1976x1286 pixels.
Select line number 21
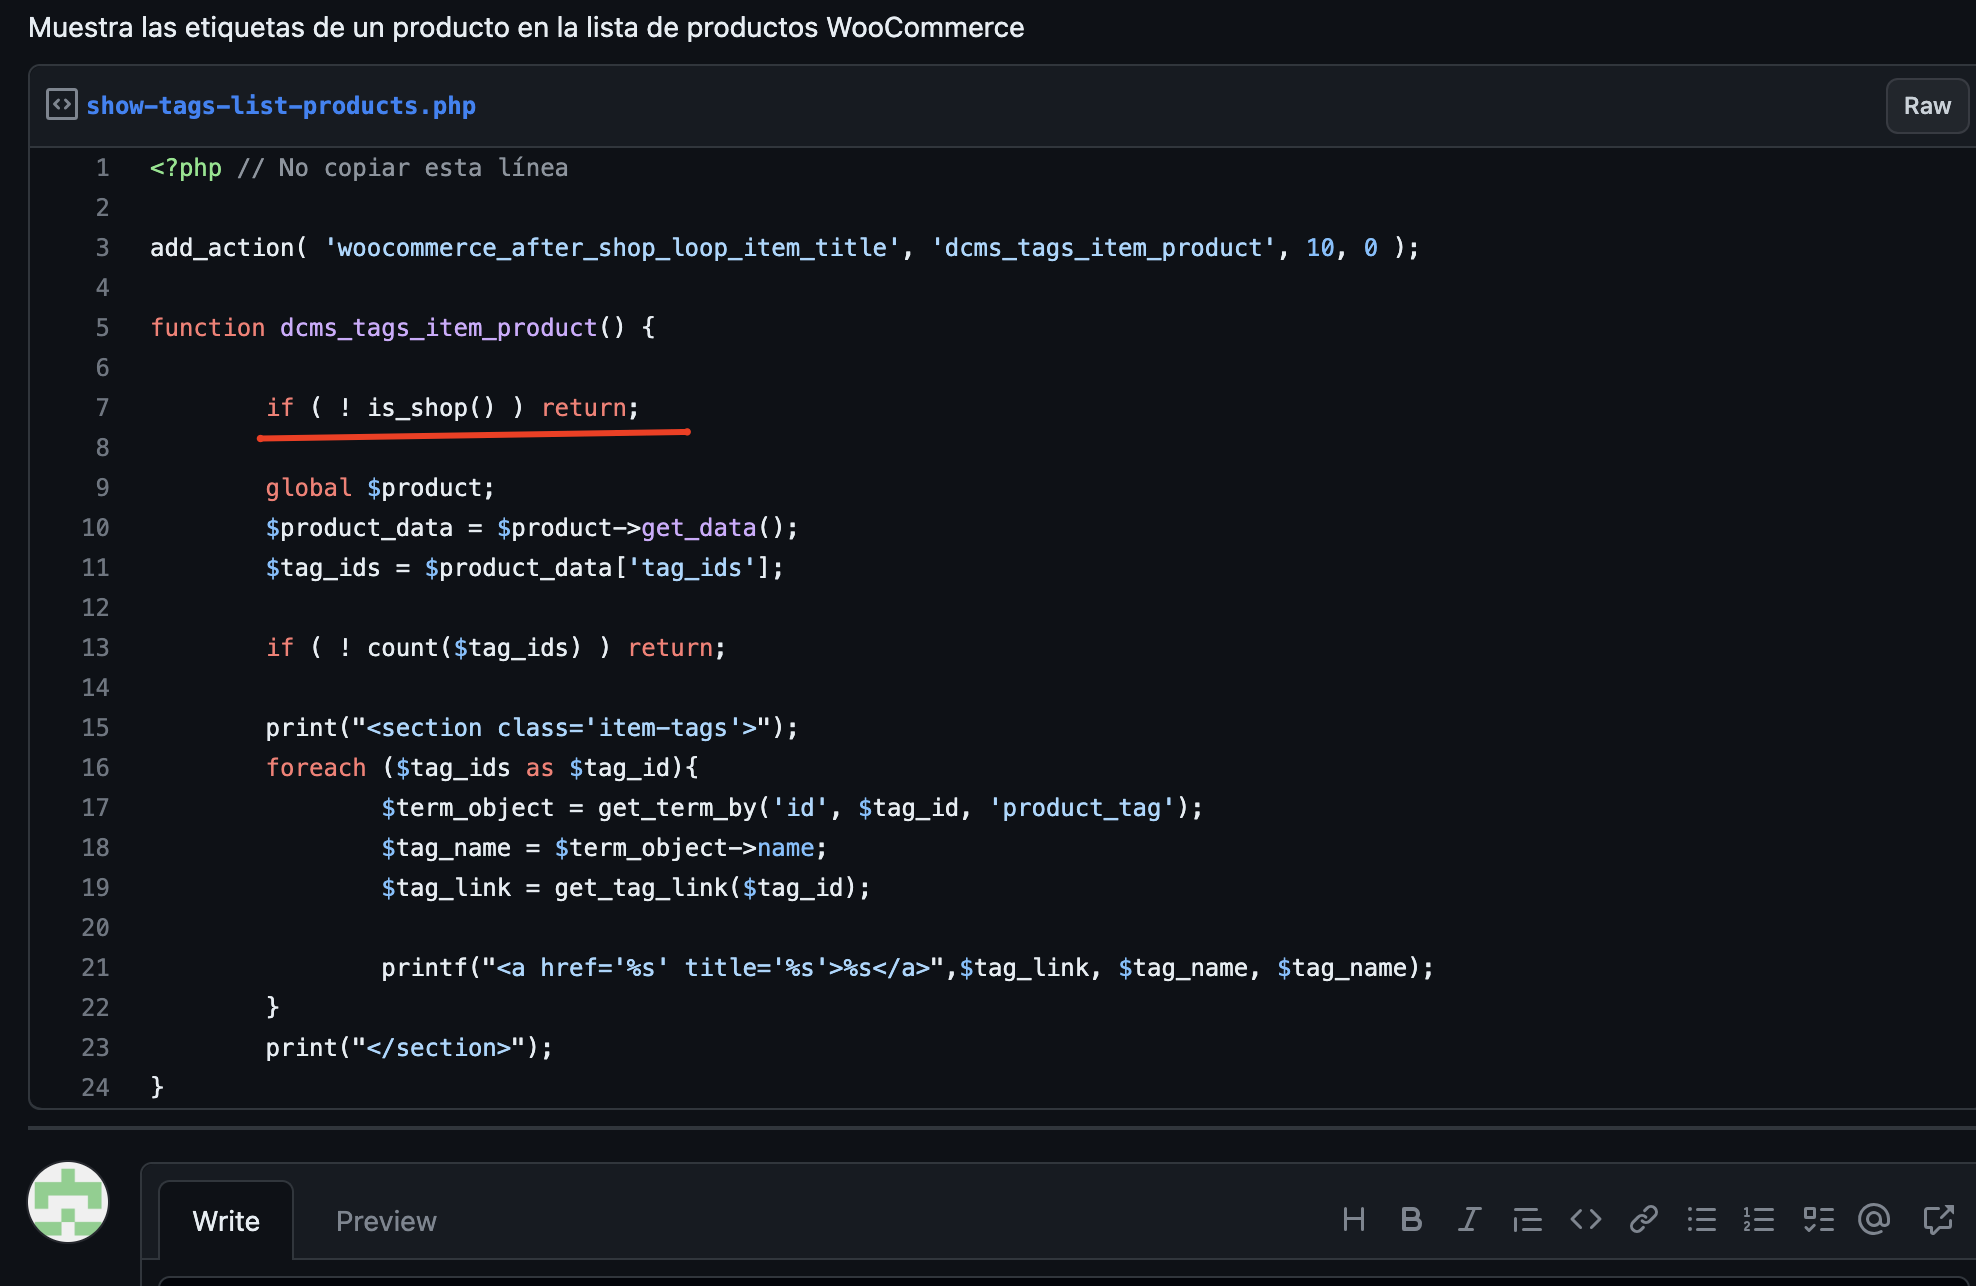click(x=95, y=968)
